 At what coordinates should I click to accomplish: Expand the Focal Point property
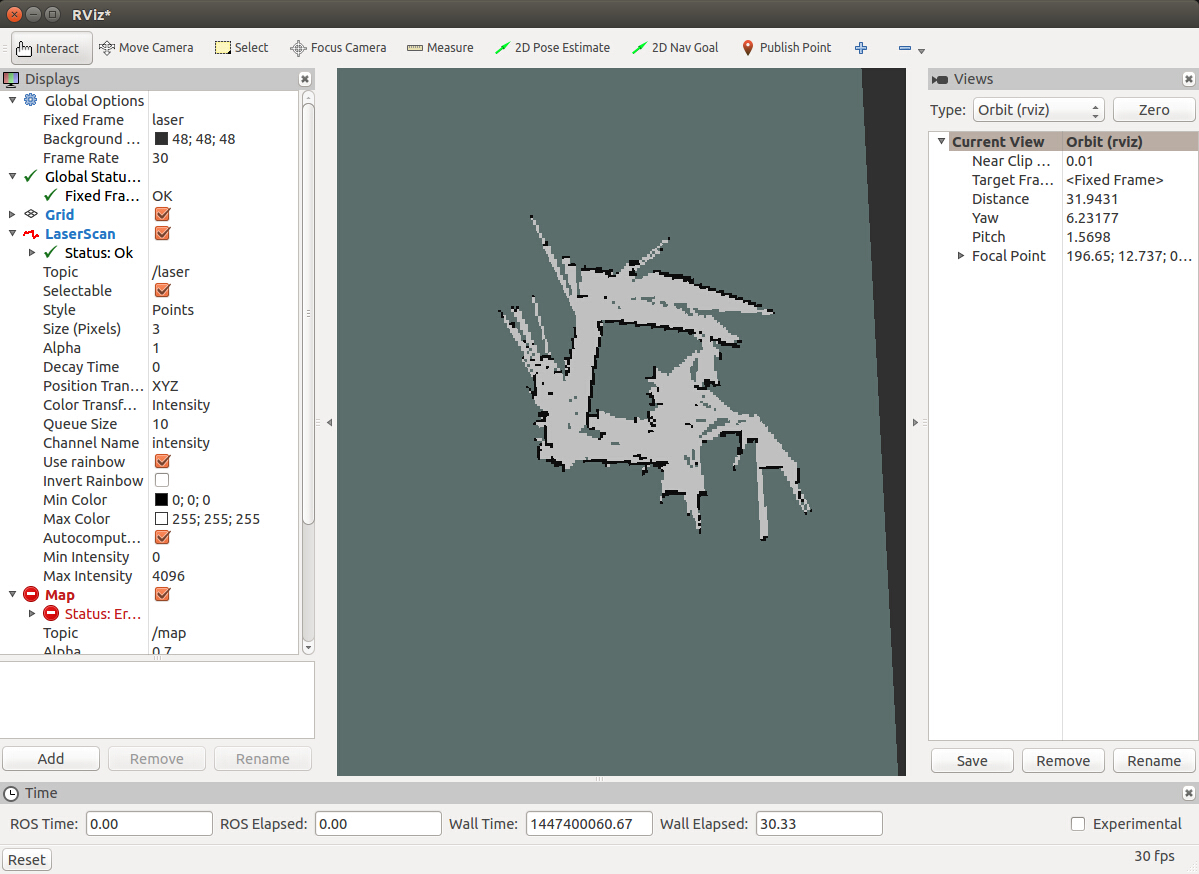click(961, 256)
